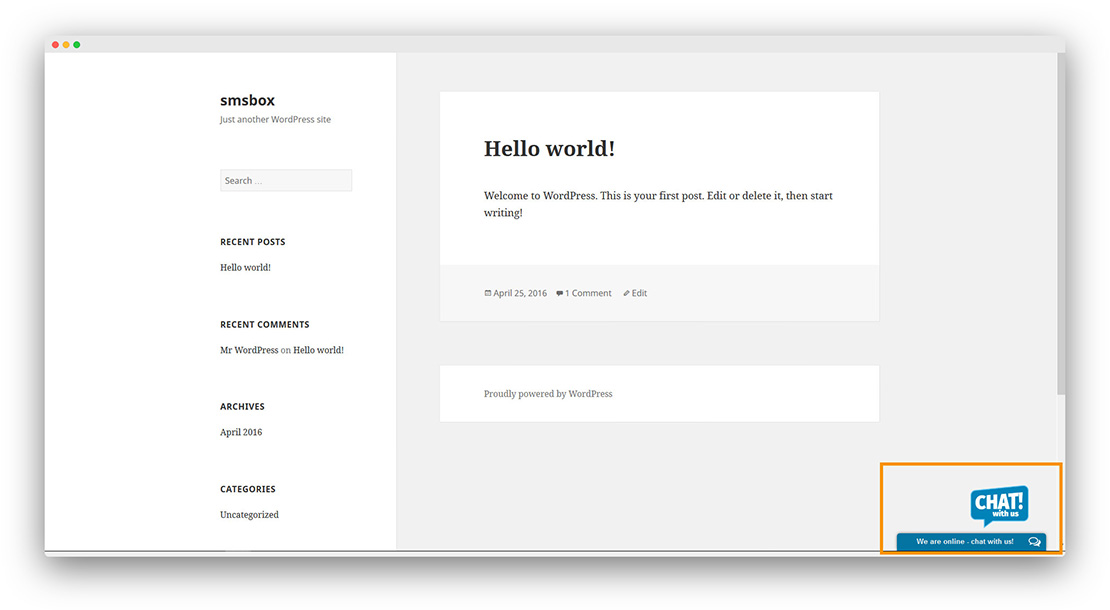Open the 1 Comment link
This screenshot has width=1110, height=610.
(x=588, y=293)
